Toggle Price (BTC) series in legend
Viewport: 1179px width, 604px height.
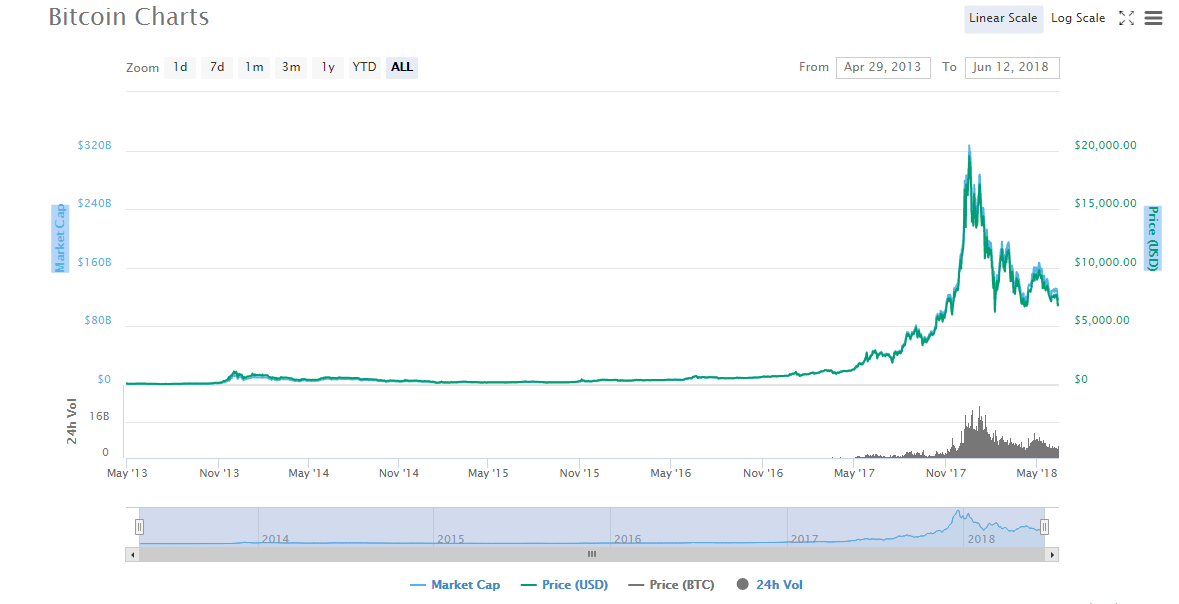(x=671, y=584)
